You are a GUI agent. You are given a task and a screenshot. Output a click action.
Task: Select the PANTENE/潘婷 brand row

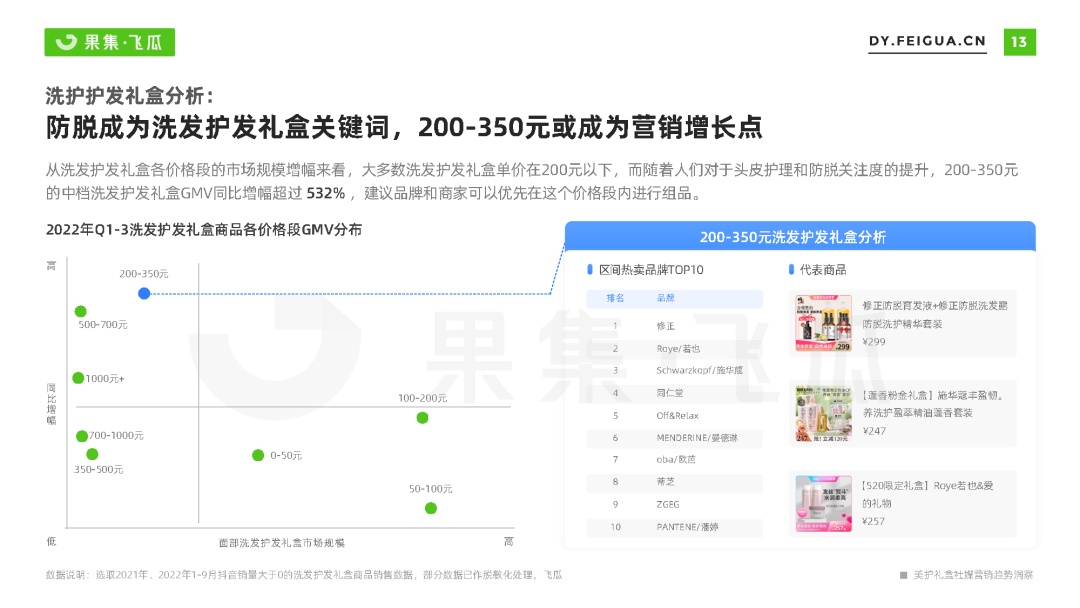[x=675, y=527]
